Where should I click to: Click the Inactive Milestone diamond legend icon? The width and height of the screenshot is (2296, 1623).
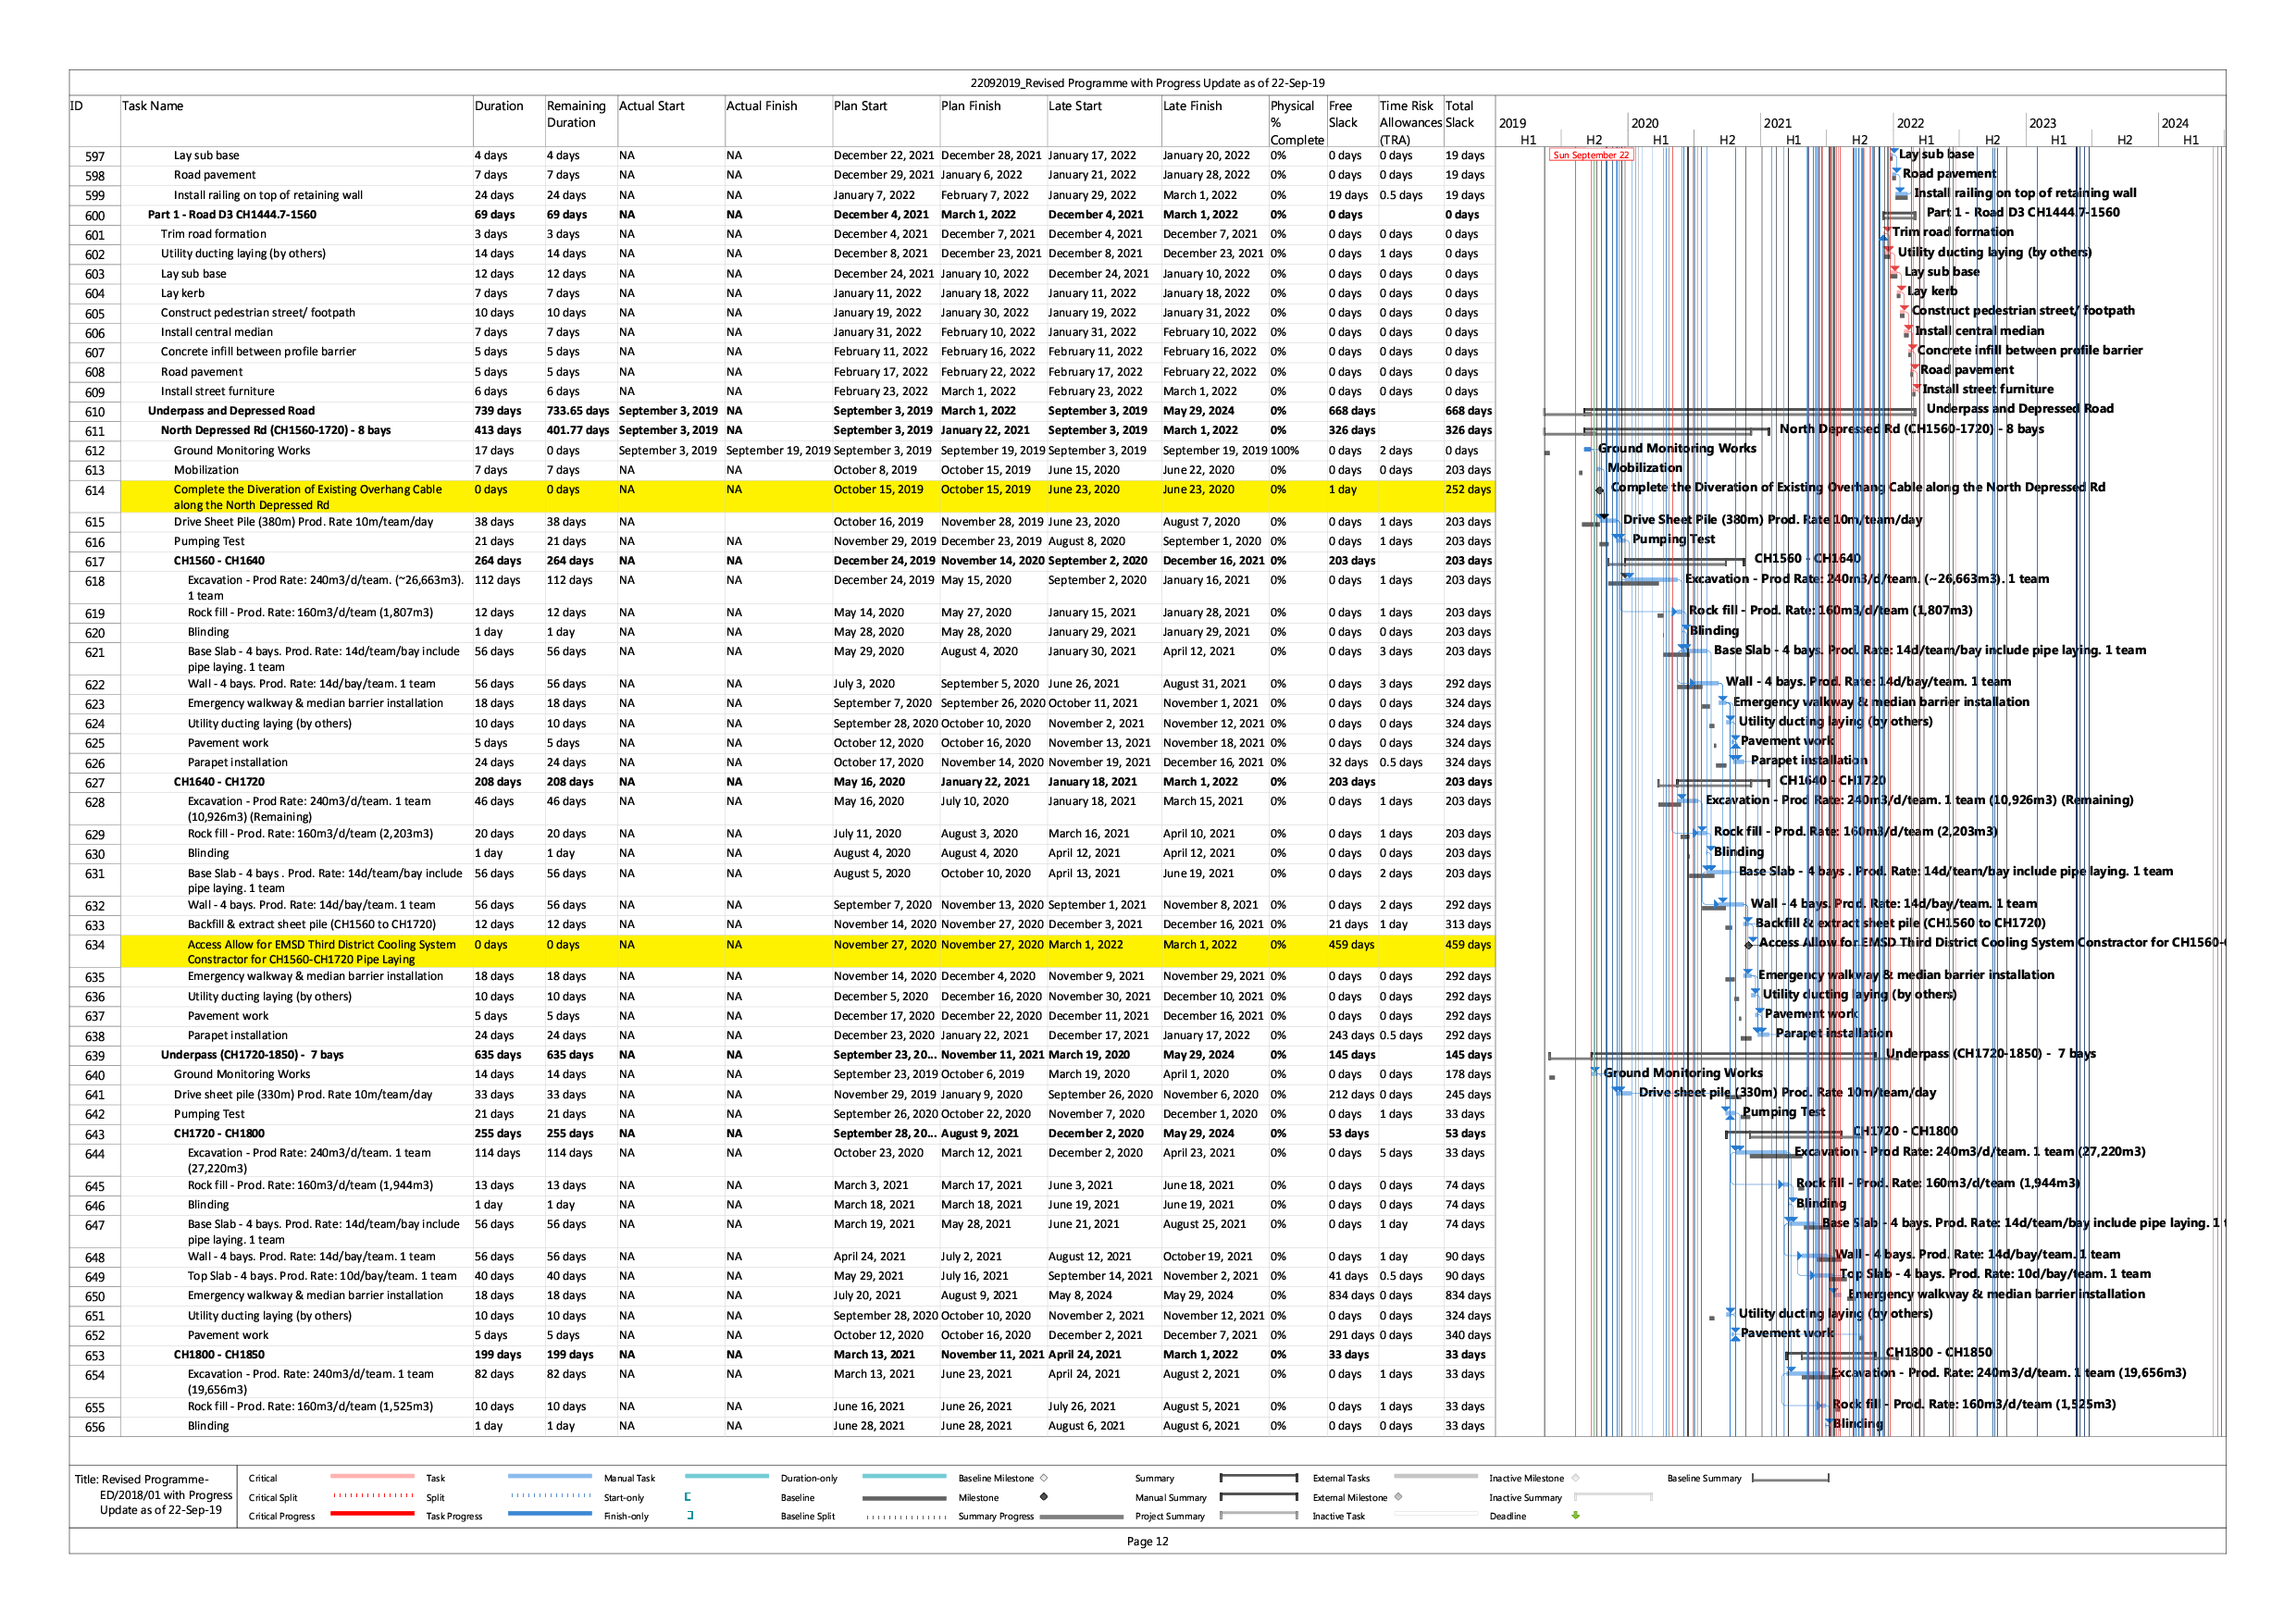(x=1575, y=1478)
